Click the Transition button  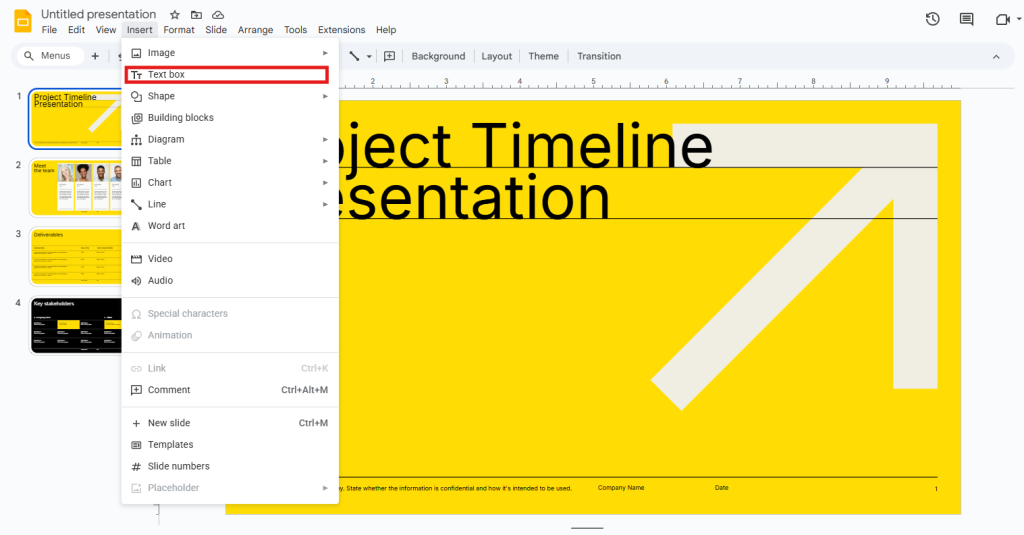pyautogui.click(x=599, y=56)
